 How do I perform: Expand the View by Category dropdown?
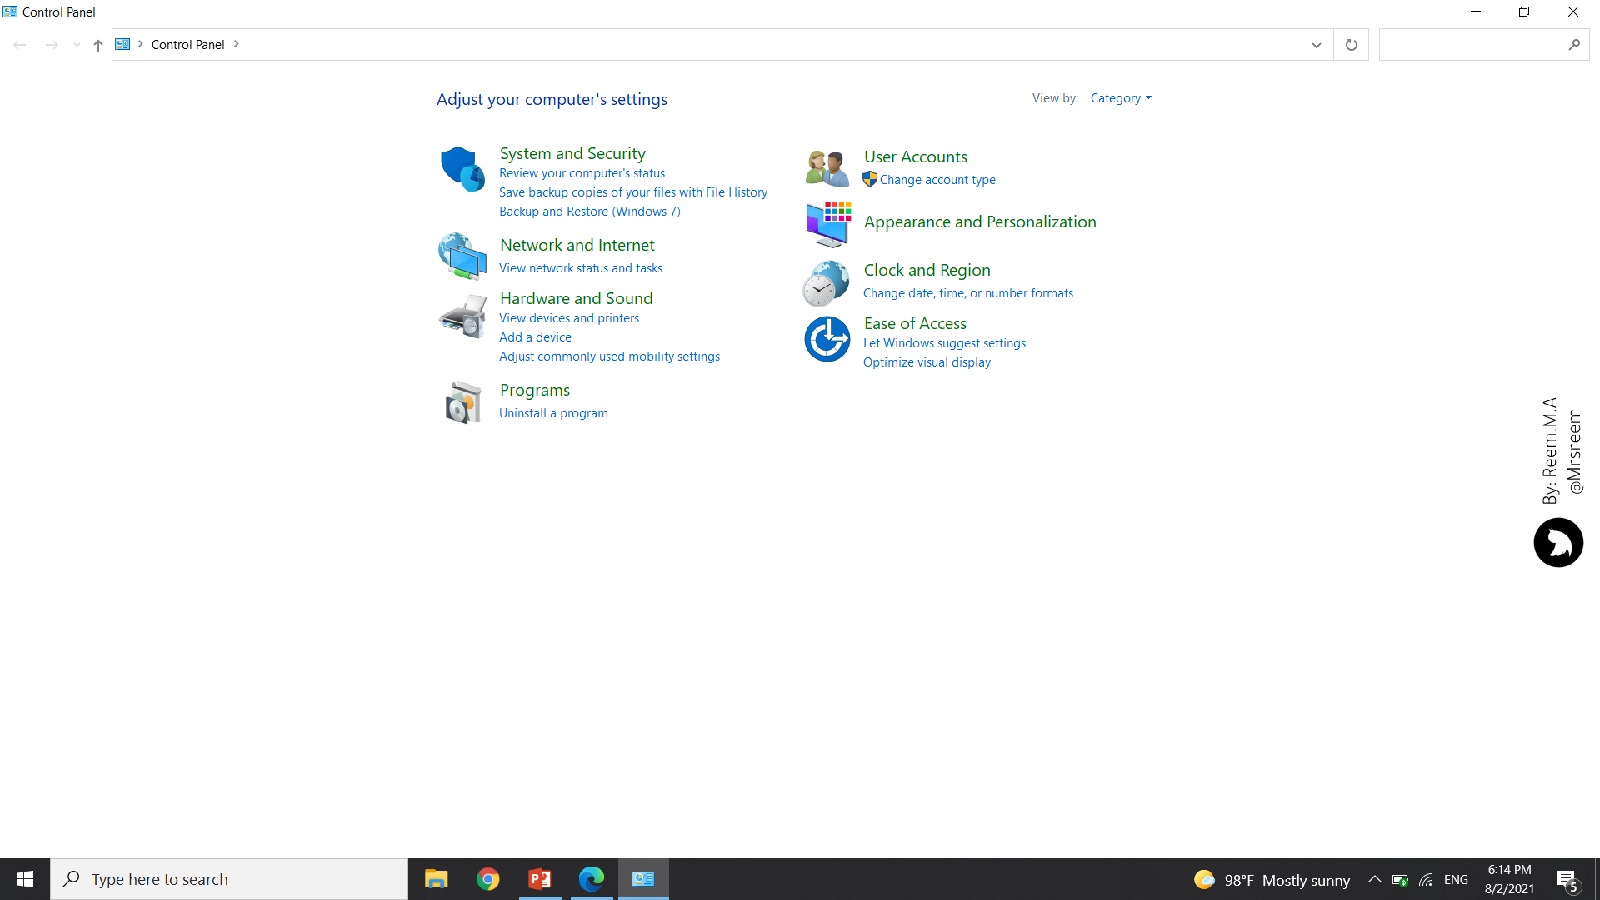coord(1121,98)
